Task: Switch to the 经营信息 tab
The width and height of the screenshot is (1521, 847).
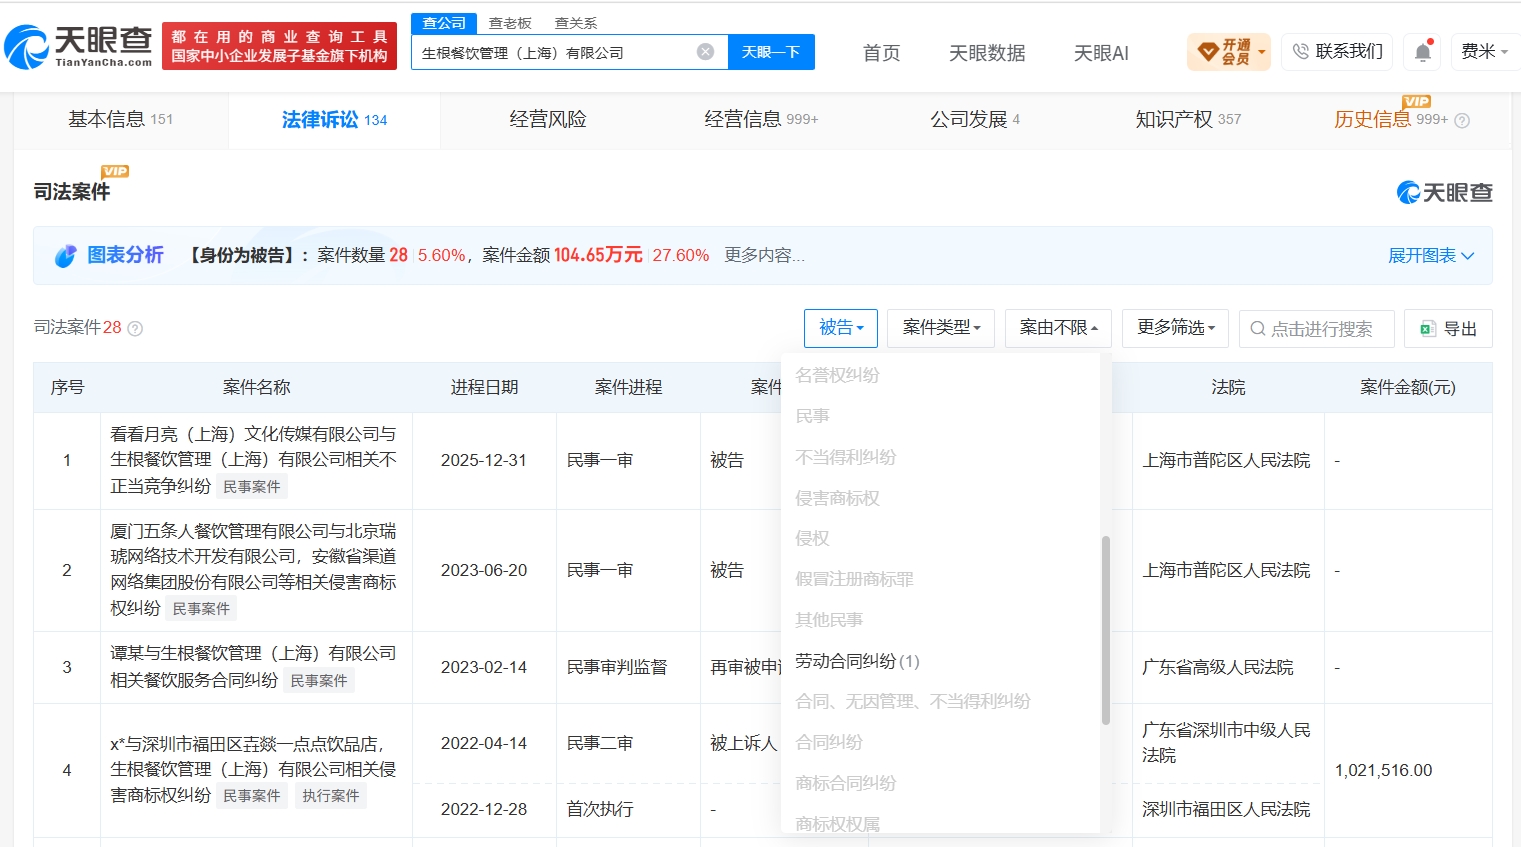Action: (x=761, y=120)
